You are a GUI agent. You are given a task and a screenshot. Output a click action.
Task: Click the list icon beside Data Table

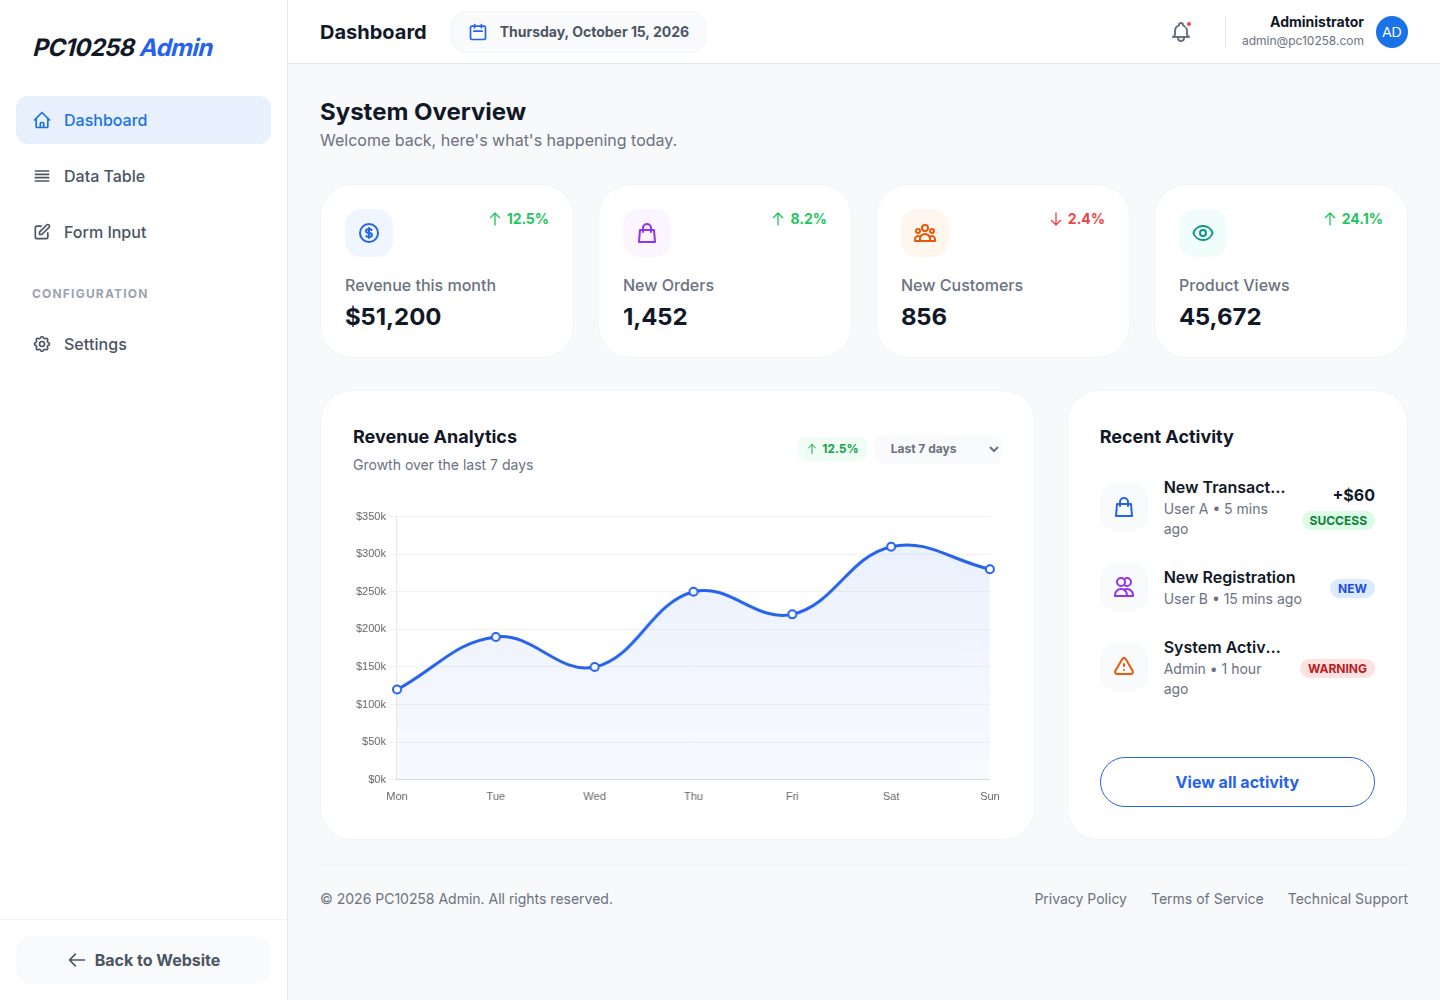42,176
